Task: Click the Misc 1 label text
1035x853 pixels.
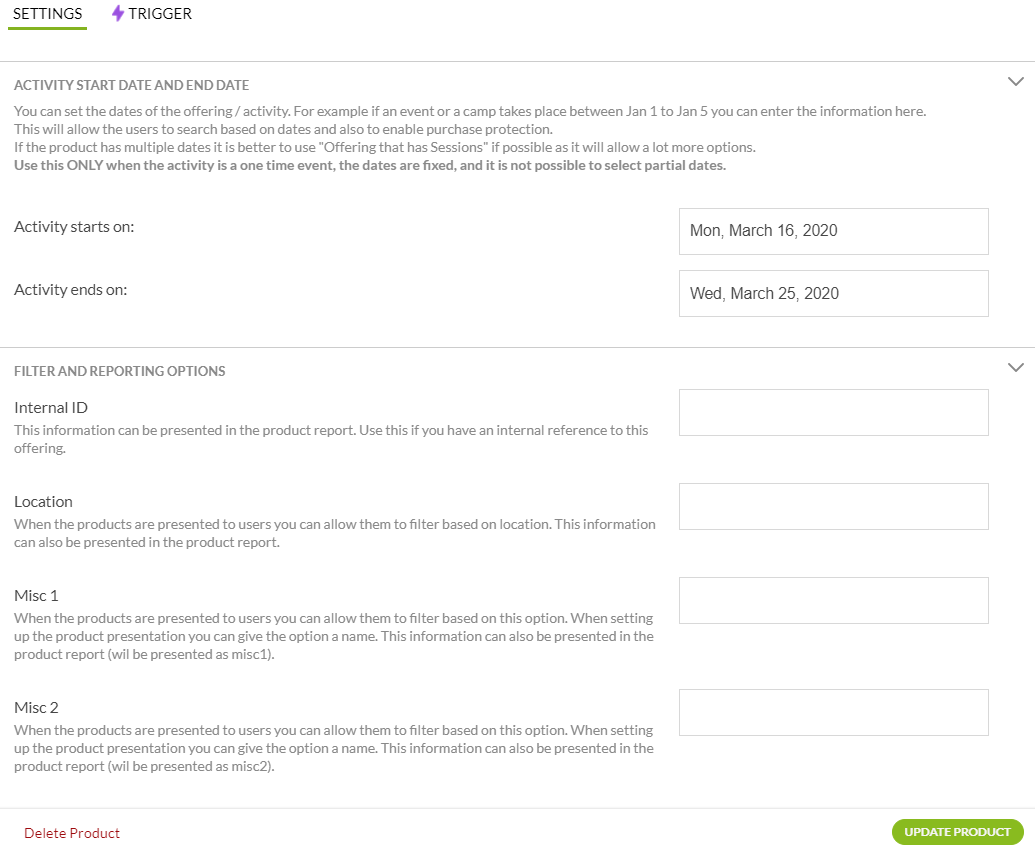Action: tap(36, 596)
